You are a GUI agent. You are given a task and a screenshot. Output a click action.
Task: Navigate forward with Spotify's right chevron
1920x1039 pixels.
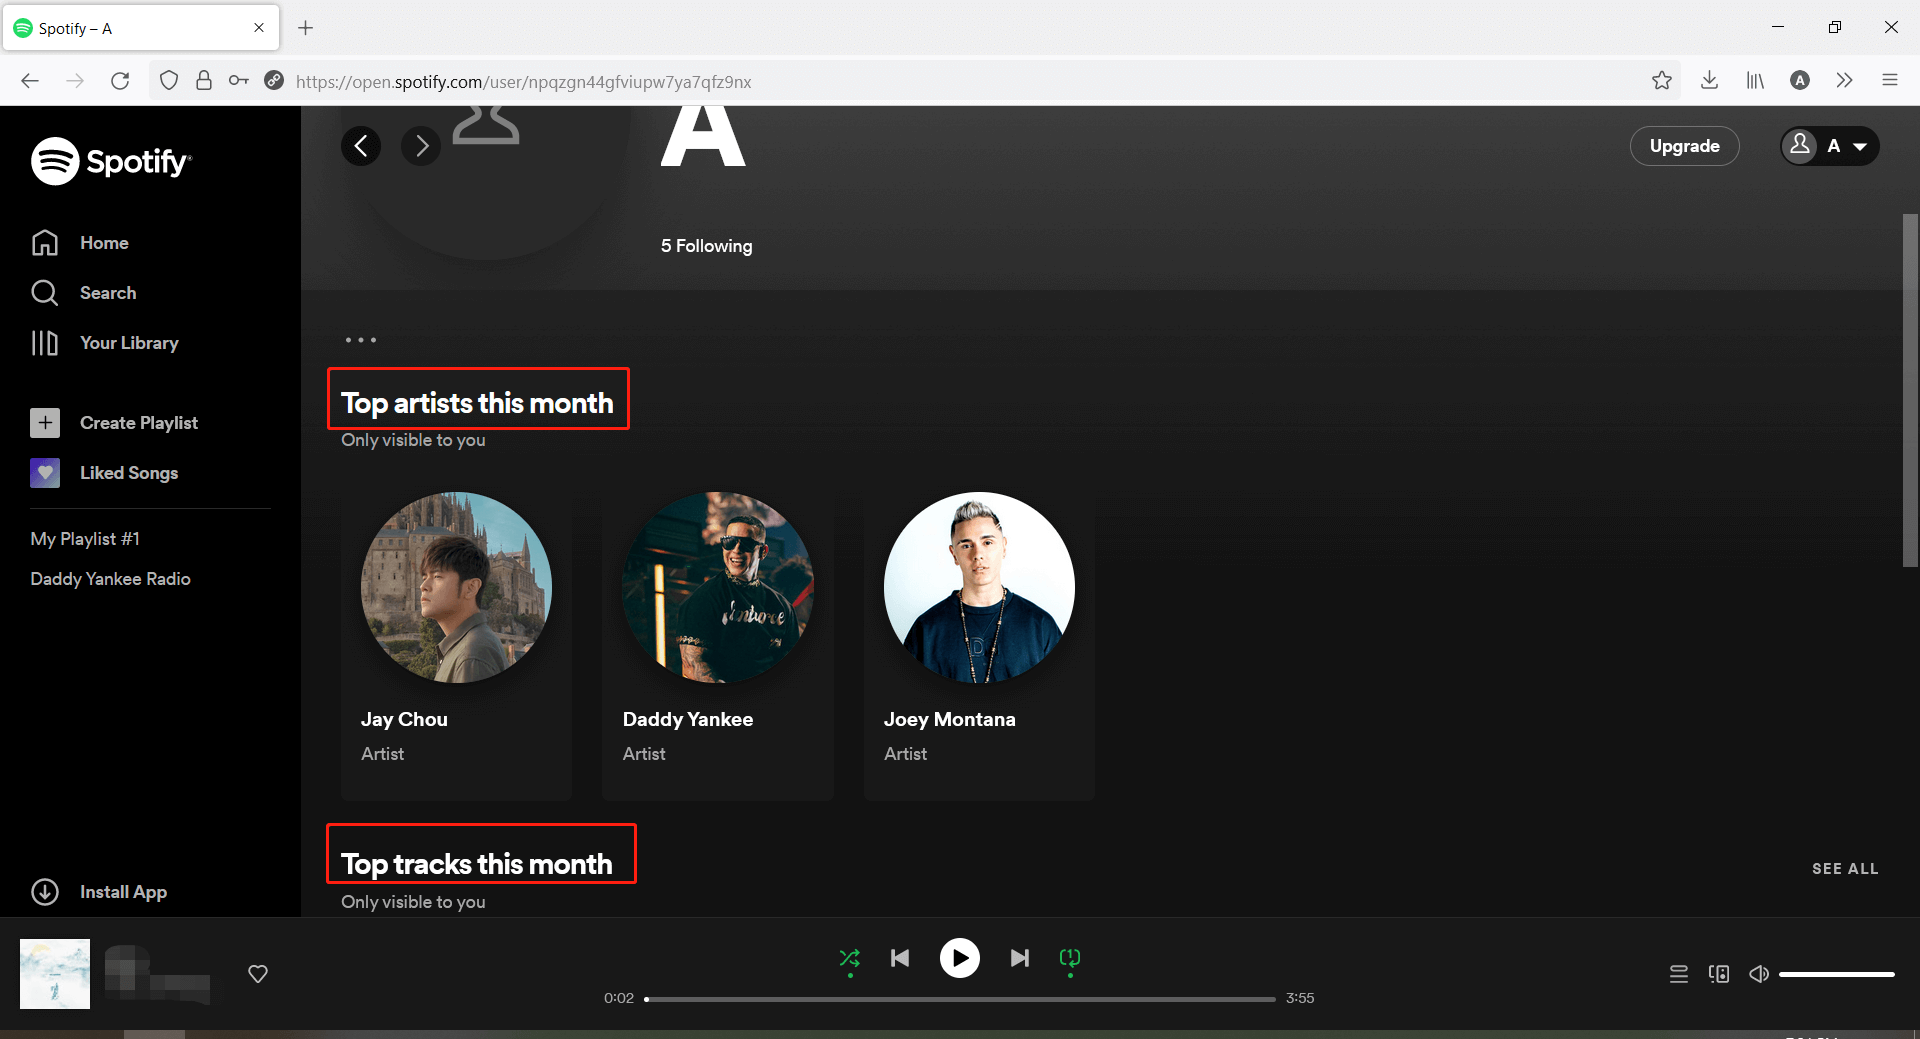[421, 146]
